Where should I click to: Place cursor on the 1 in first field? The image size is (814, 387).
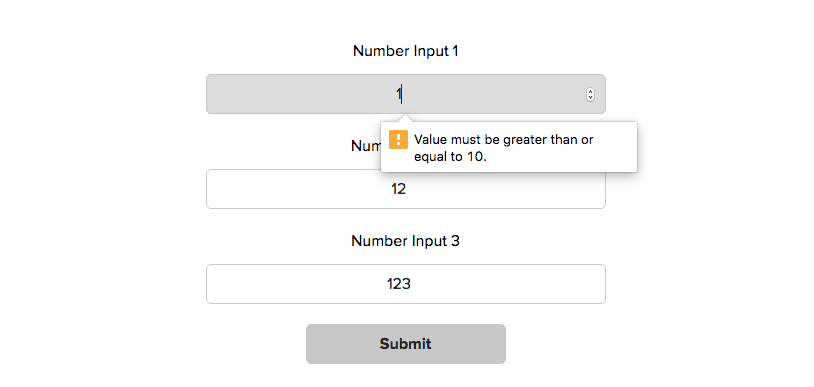[399, 94]
